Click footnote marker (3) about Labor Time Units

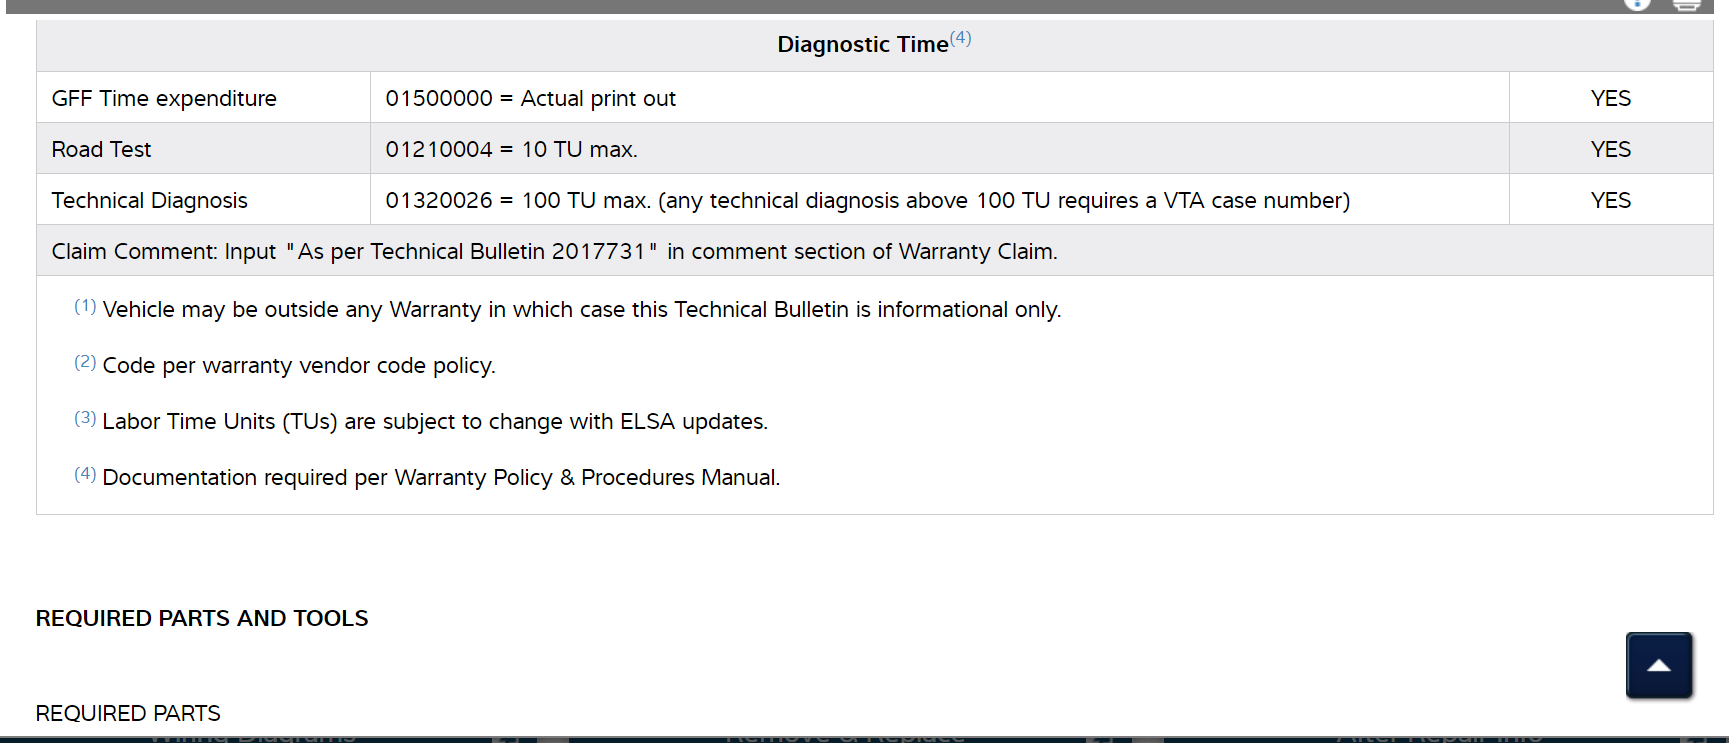pos(85,419)
